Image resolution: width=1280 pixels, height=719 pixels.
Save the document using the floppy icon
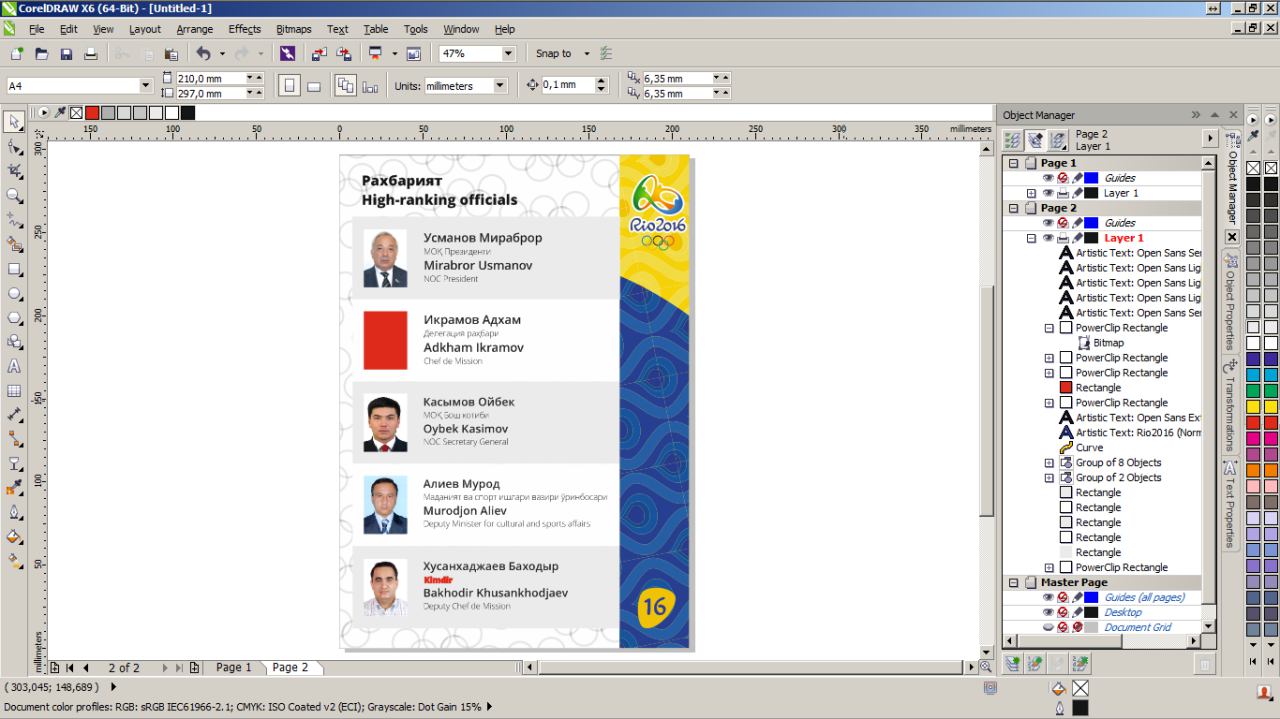(x=66, y=54)
